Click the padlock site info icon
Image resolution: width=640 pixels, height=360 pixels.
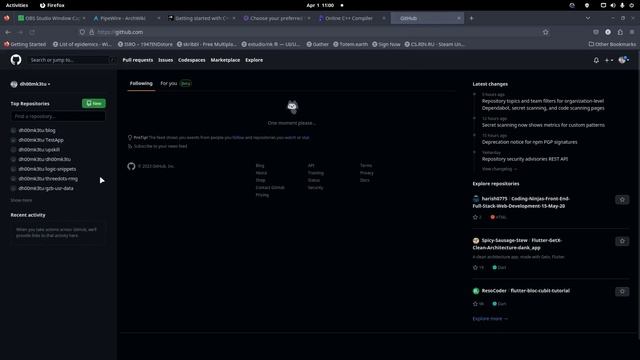tap(92, 32)
